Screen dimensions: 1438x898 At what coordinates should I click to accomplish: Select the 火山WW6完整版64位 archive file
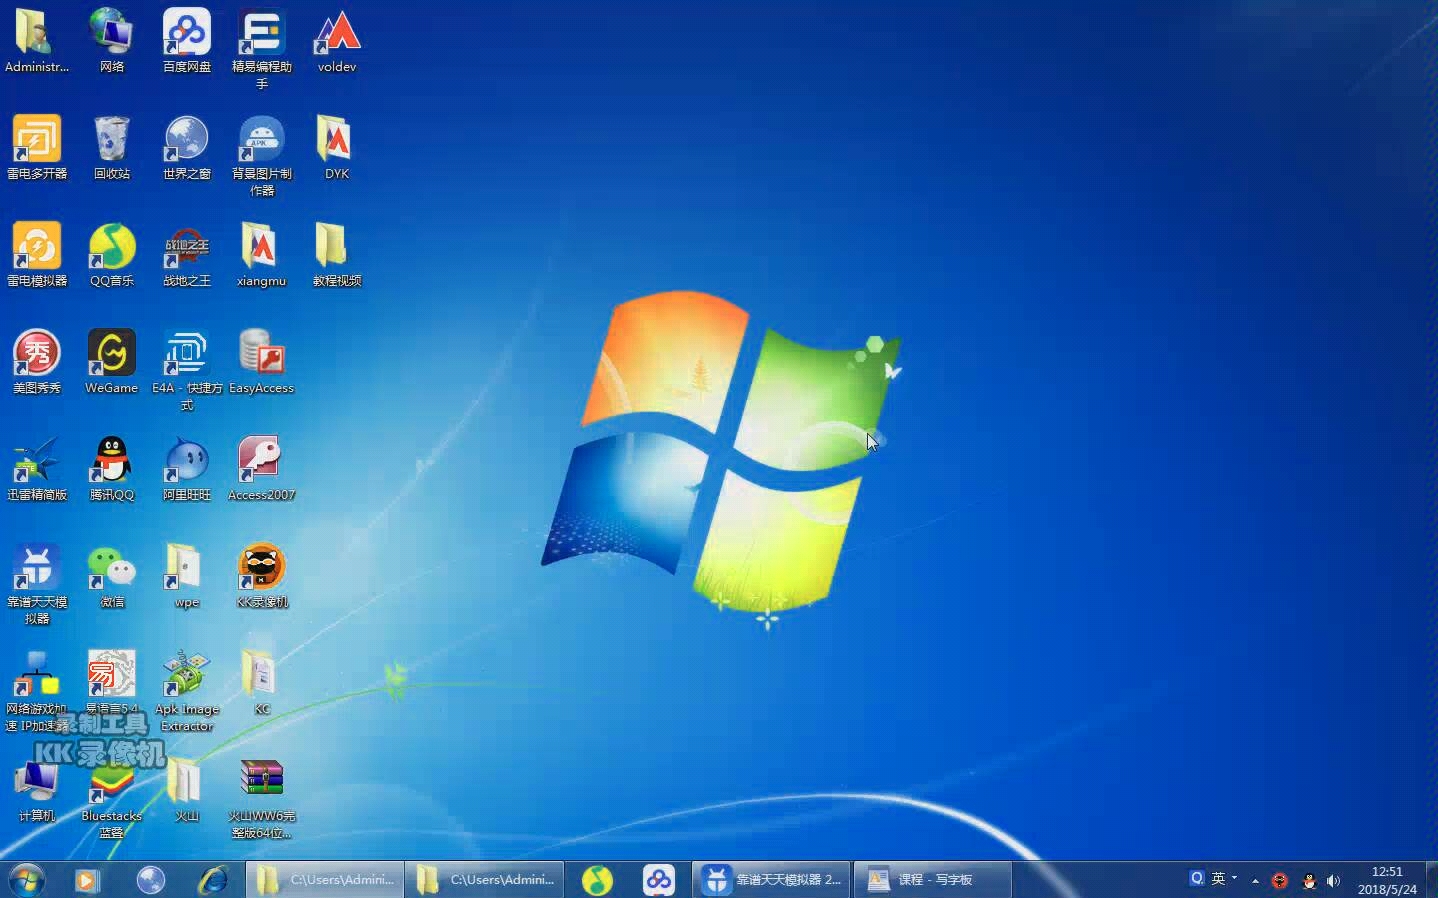[262, 798]
